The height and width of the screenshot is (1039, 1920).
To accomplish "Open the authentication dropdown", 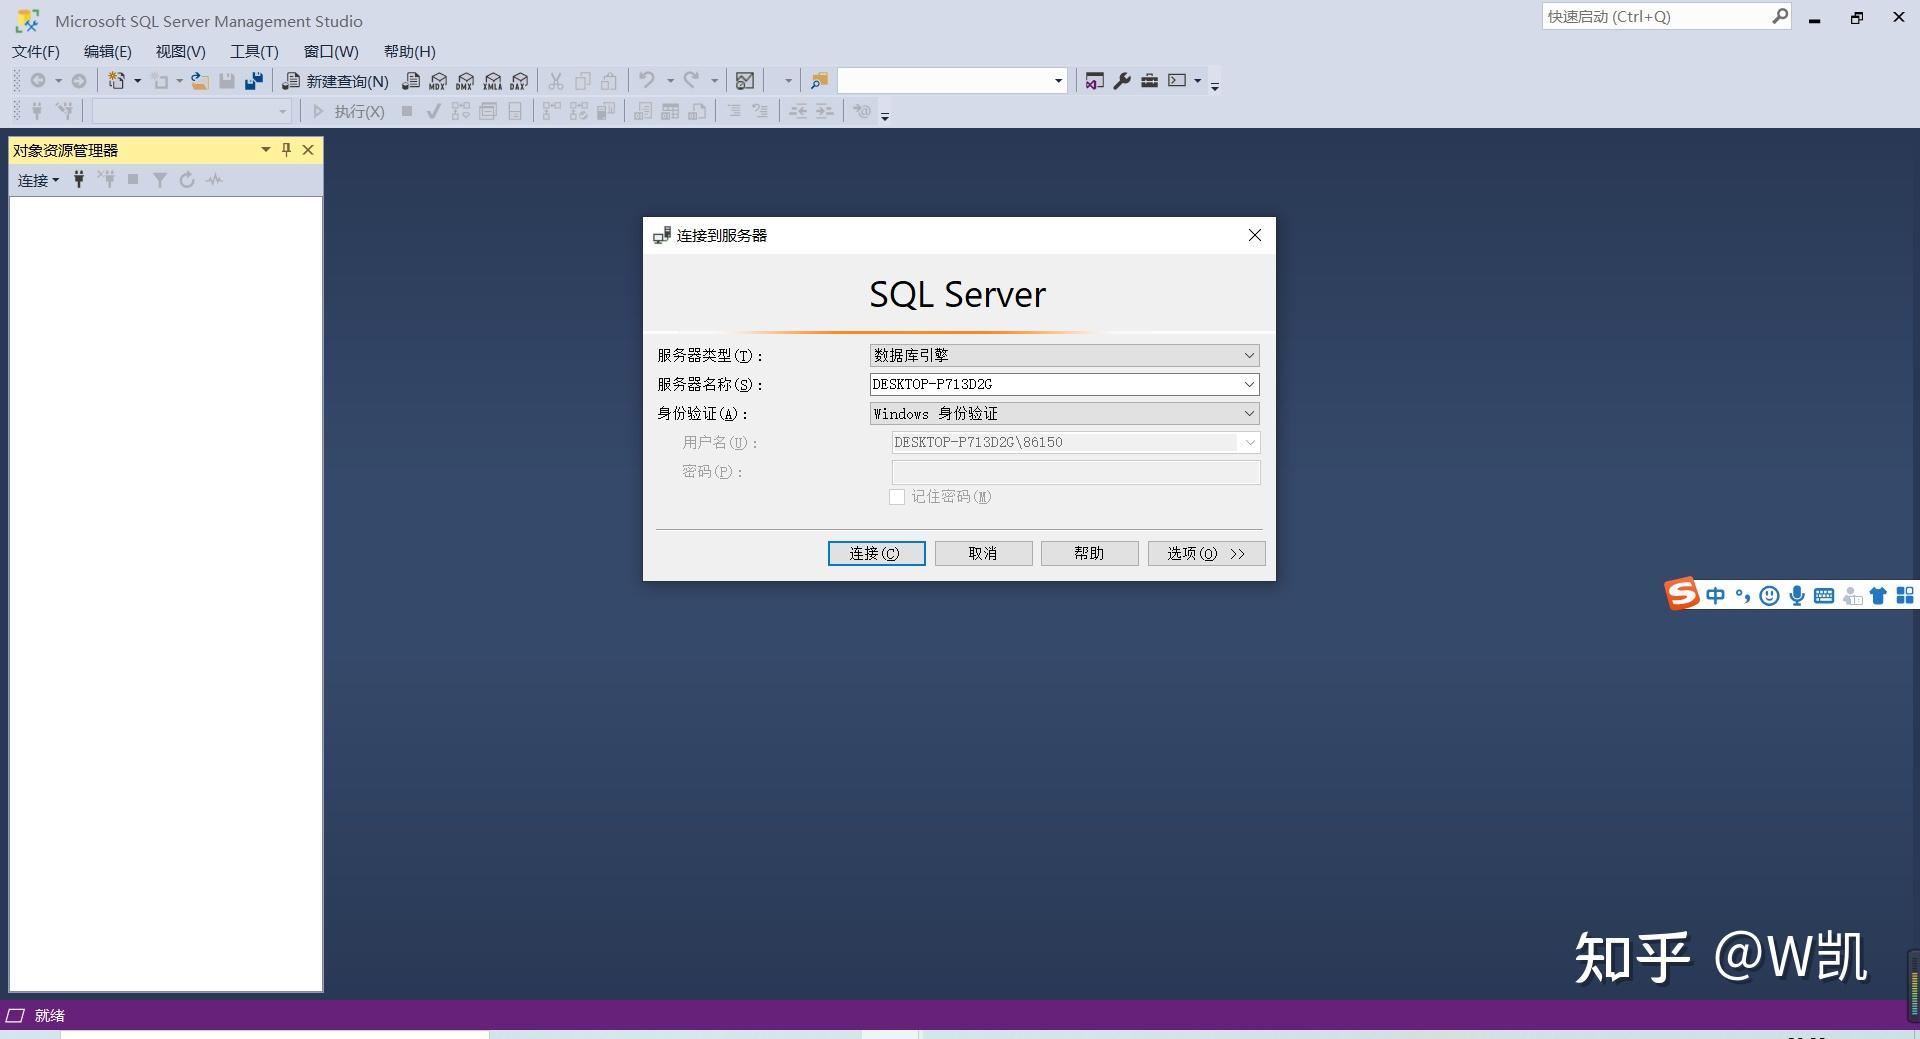I will pos(1249,413).
